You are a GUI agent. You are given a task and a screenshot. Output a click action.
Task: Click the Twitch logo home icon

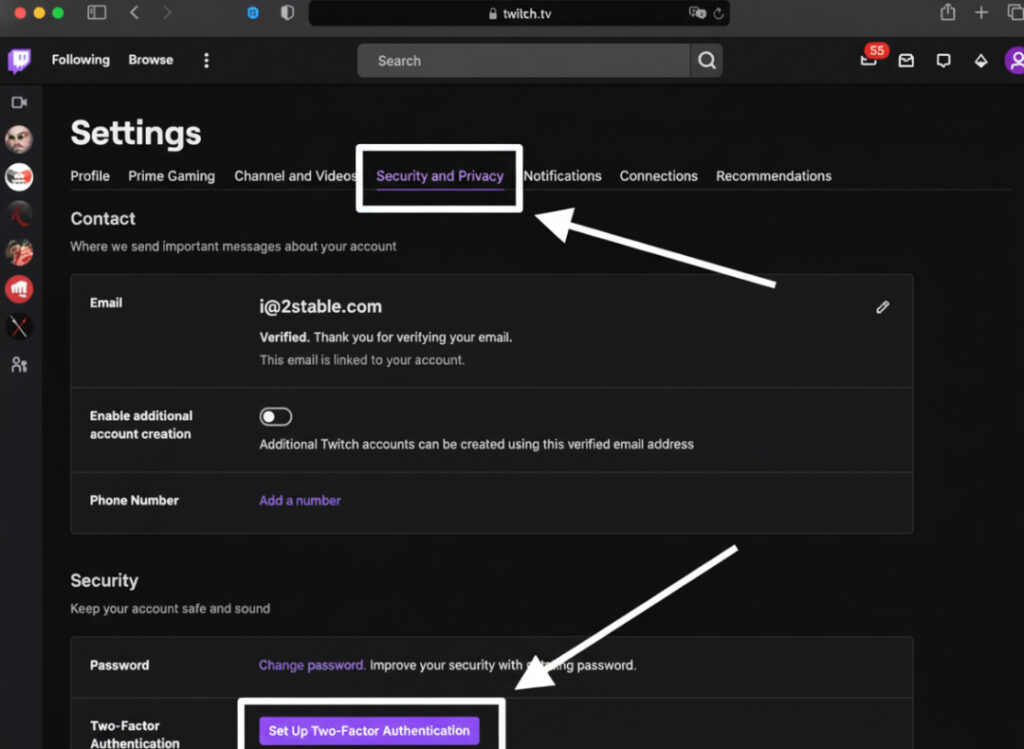click(19, 61)
